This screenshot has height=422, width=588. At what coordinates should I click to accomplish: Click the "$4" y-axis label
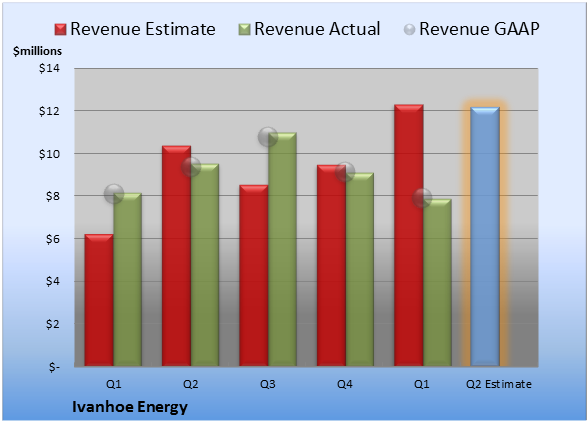pyautogui.click(x=53, y=281)
